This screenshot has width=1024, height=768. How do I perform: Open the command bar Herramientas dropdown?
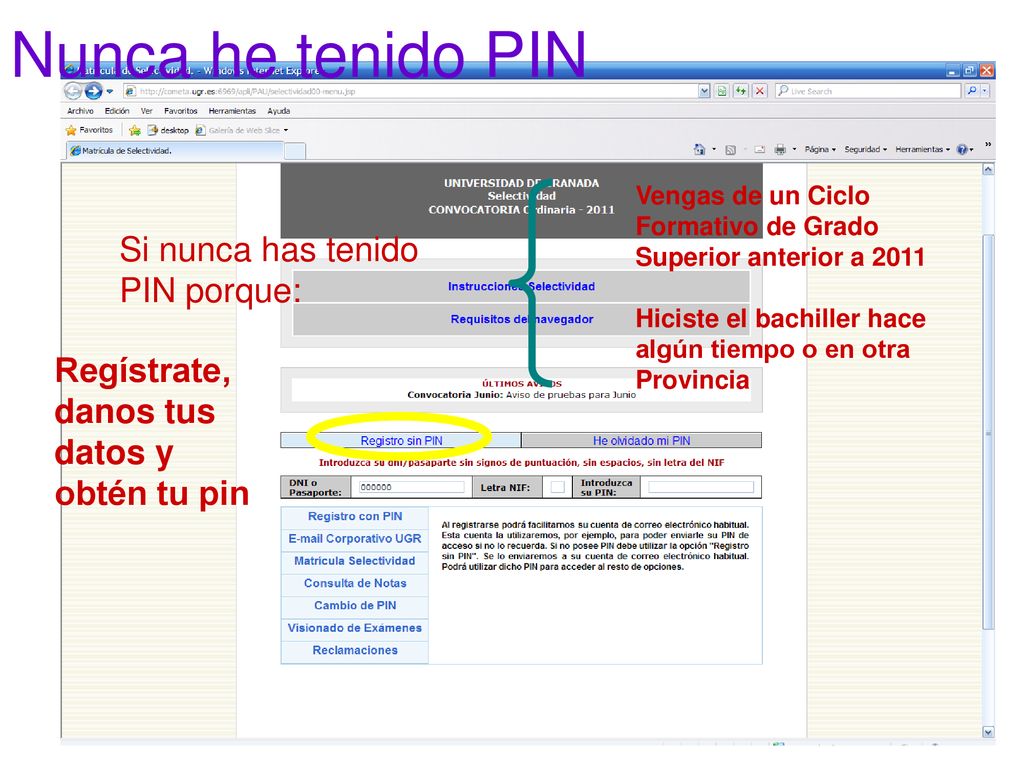[x=922, y=150]
